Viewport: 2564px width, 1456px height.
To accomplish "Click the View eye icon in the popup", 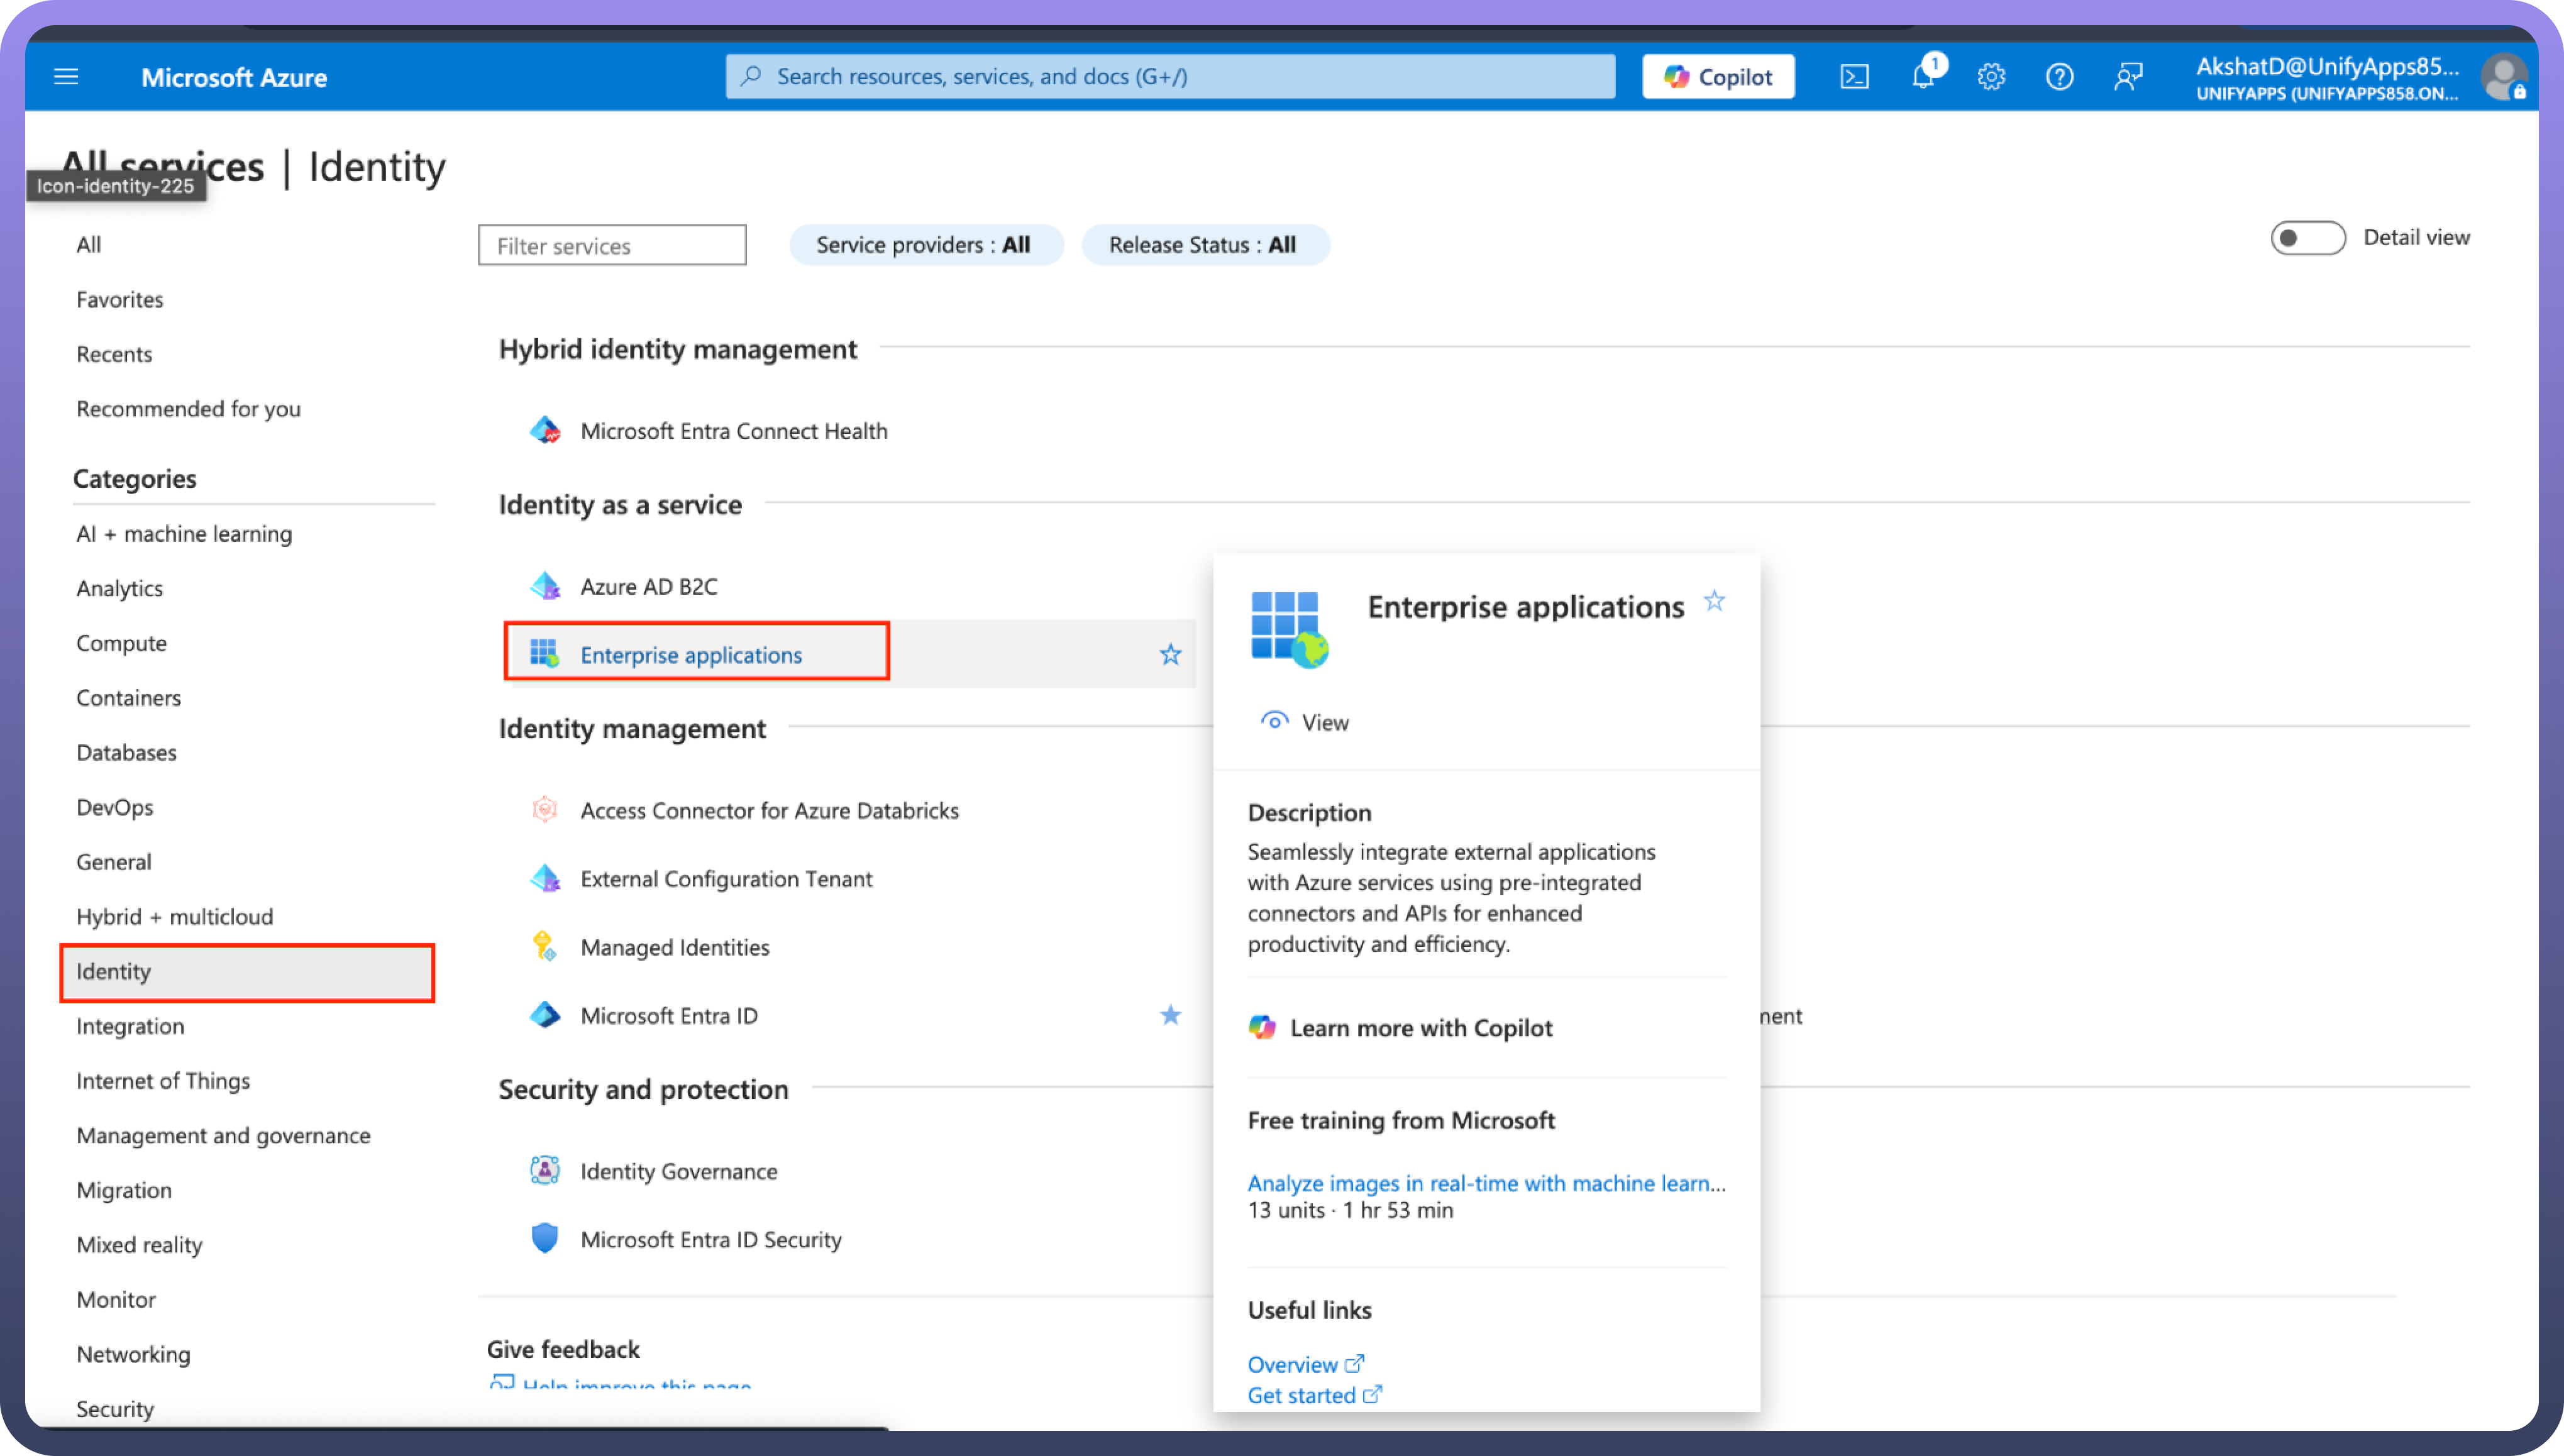I will pos(1274,721).
